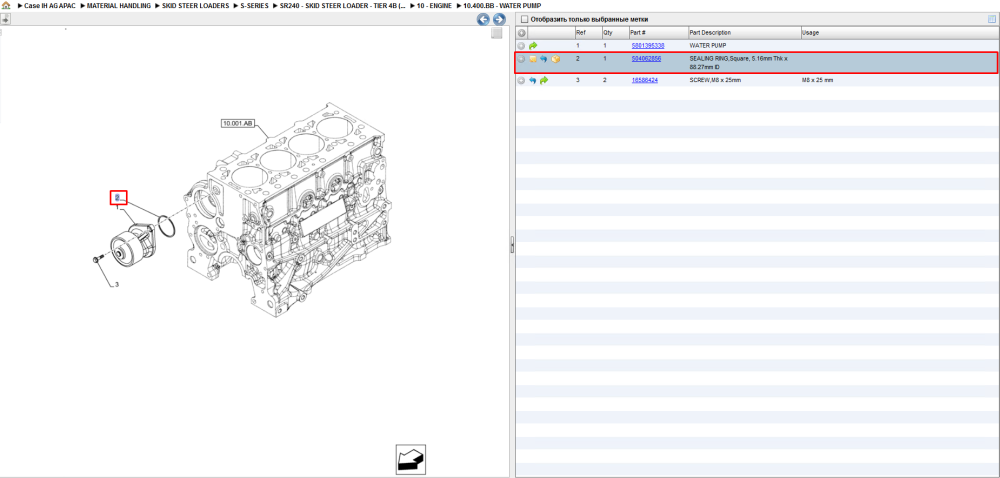Screen dimensions: 1000x478
Task: Click the gray square diagram tool button
Action: [x=496, y=34]
